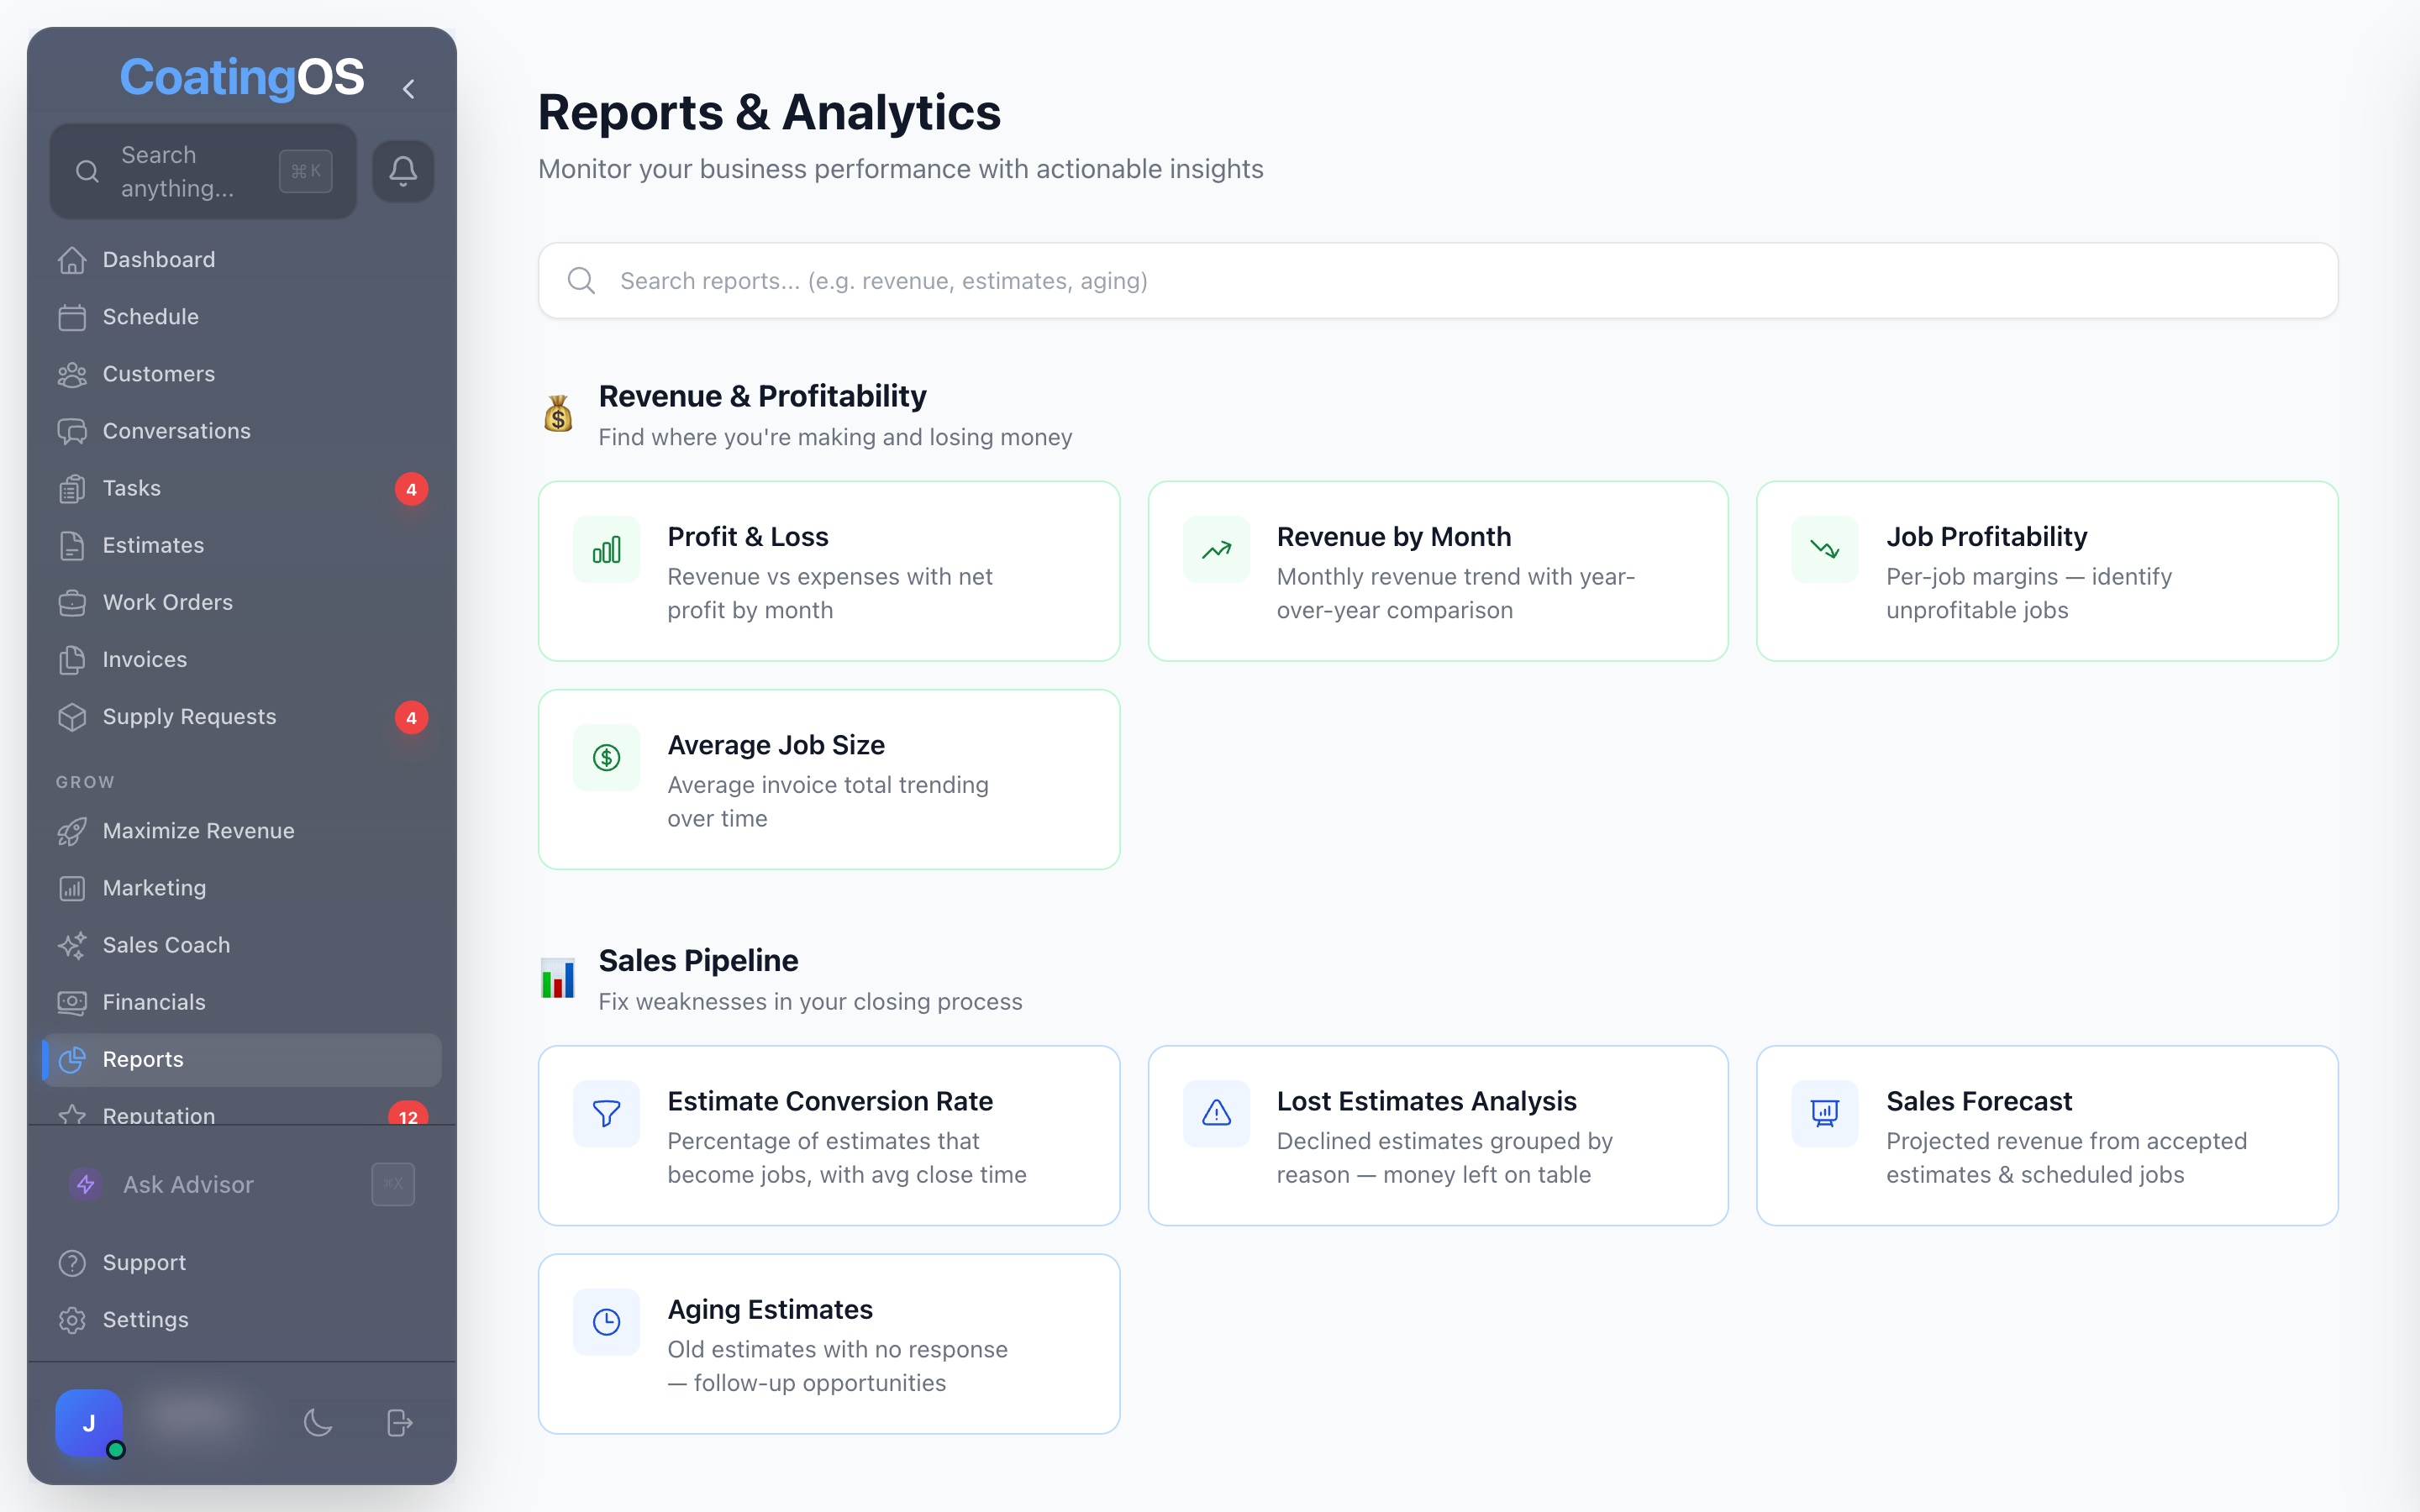This screenshot has height=1512, width=2420.
Task: Click the Supply Requests count badge
Action: (411, 718)
